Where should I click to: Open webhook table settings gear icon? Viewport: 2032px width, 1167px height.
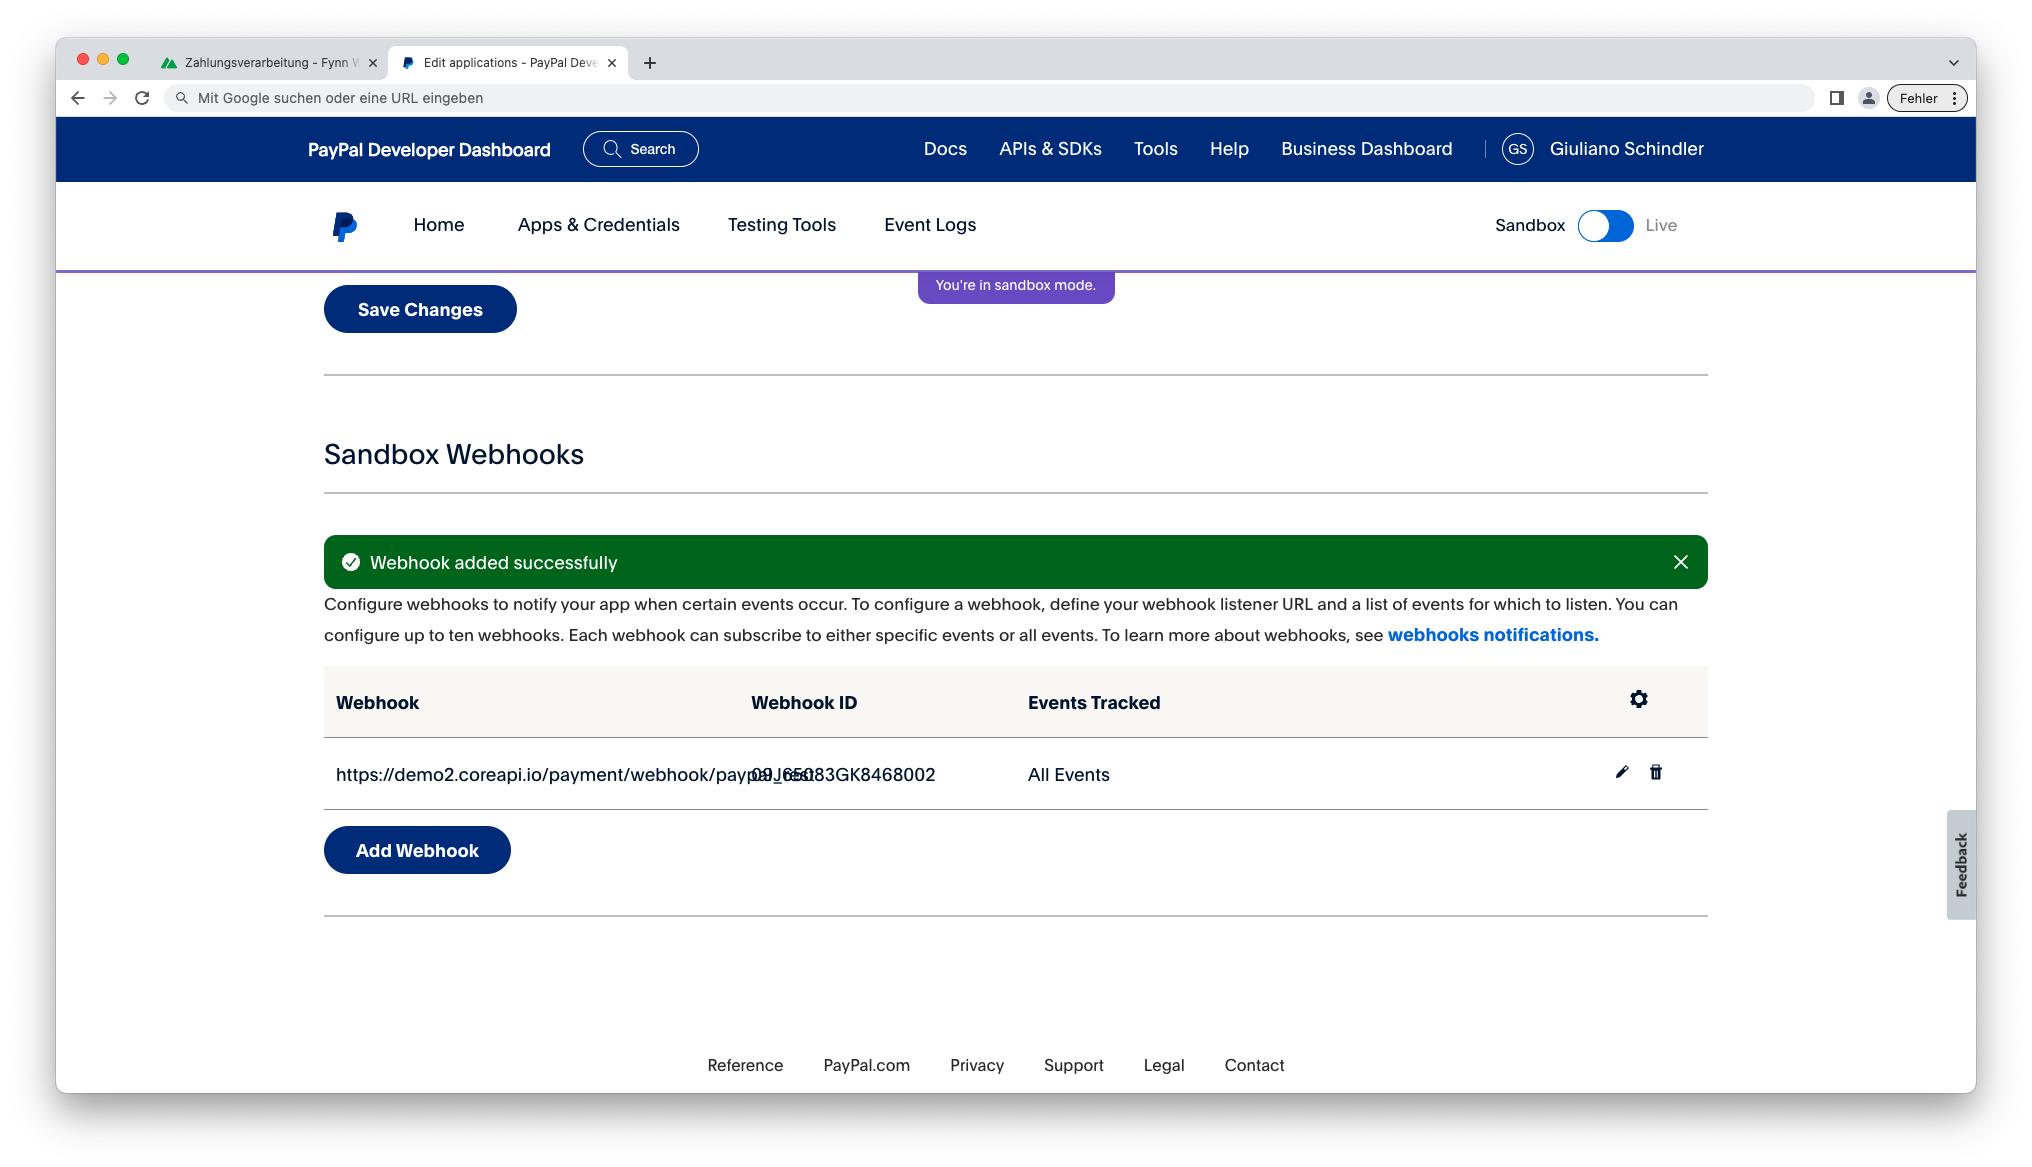coord(1638,699)
